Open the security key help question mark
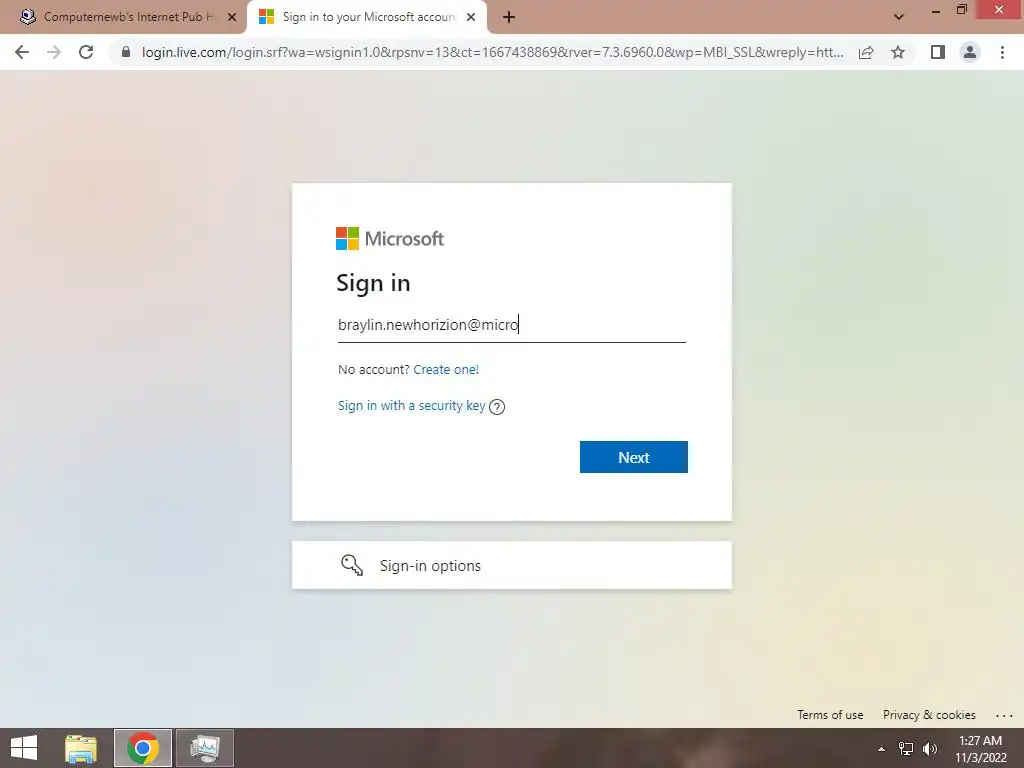The width and height of the screenshot is (1024, 768). [497, 407]
